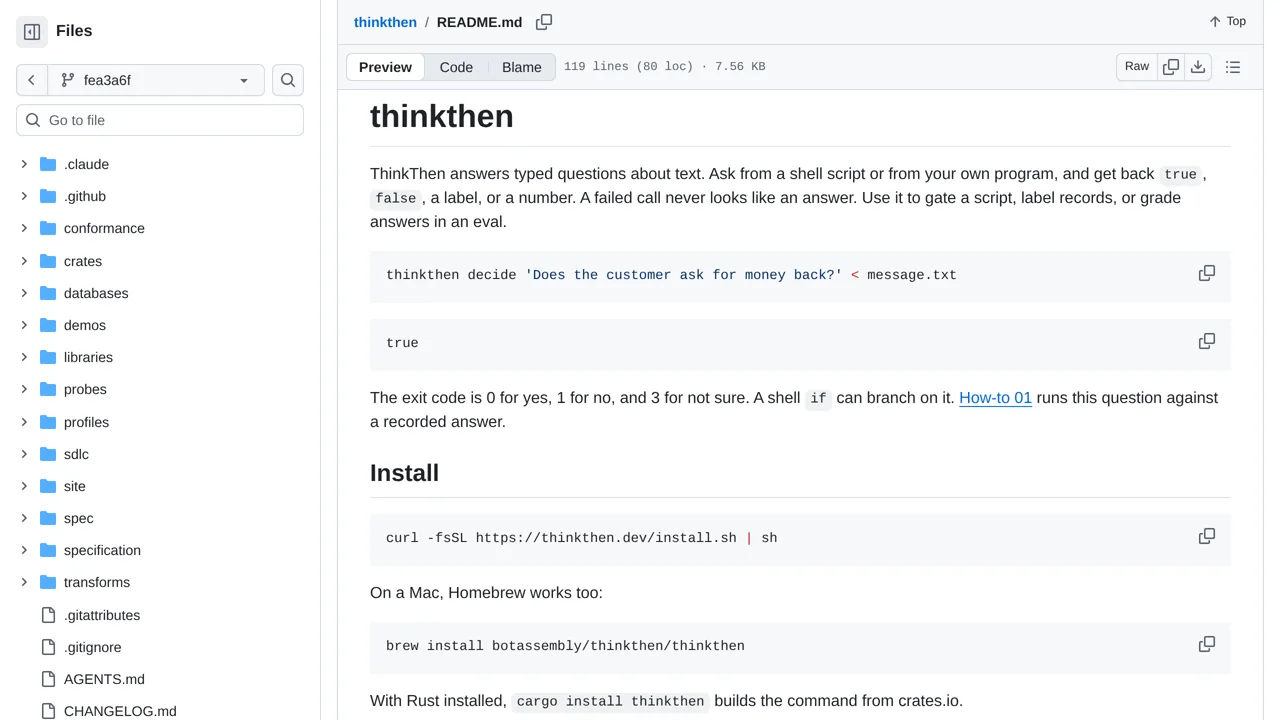Click the README.md breadcrumb file name
Image resolution: width=1280 pixels, height=720 pixels.
(480, 22)
